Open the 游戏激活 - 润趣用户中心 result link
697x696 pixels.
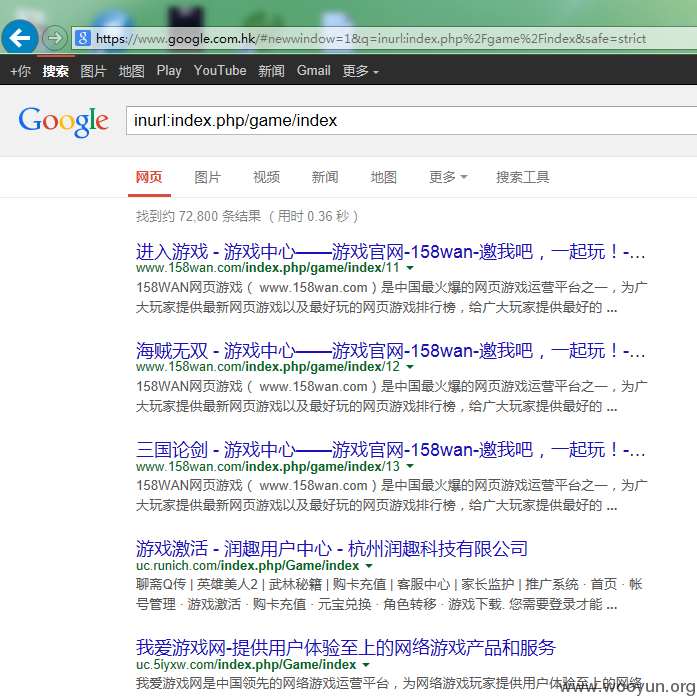(x=332, y=549)
